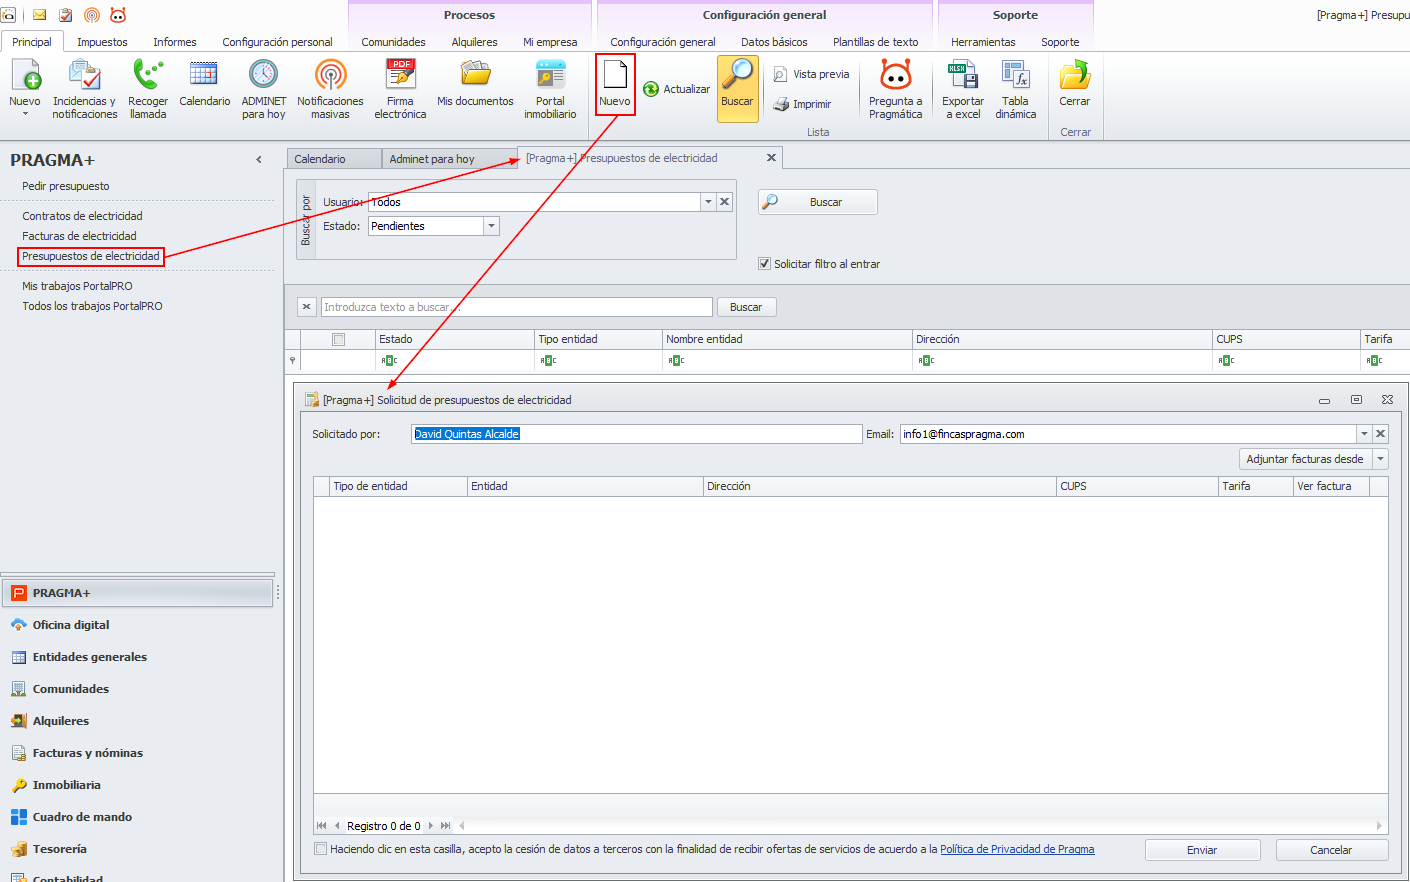The width and height of the screenshot is (1410, 882).
Task: Expand the Nuevo ribbon dropdown arrow
Action: click(25, 114)
